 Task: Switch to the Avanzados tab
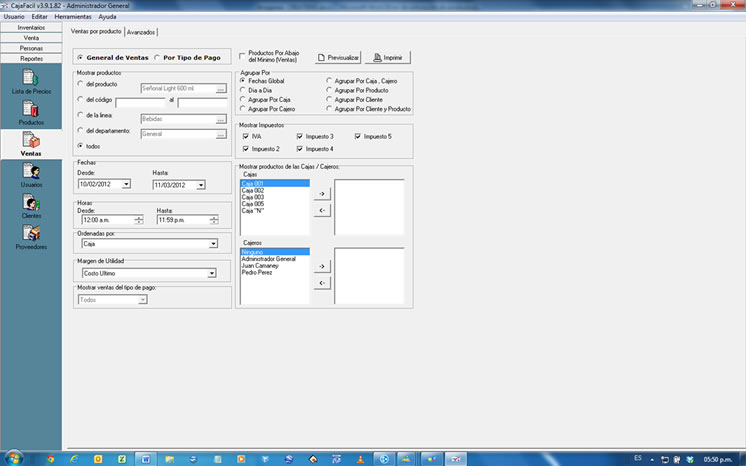point(141,32)
